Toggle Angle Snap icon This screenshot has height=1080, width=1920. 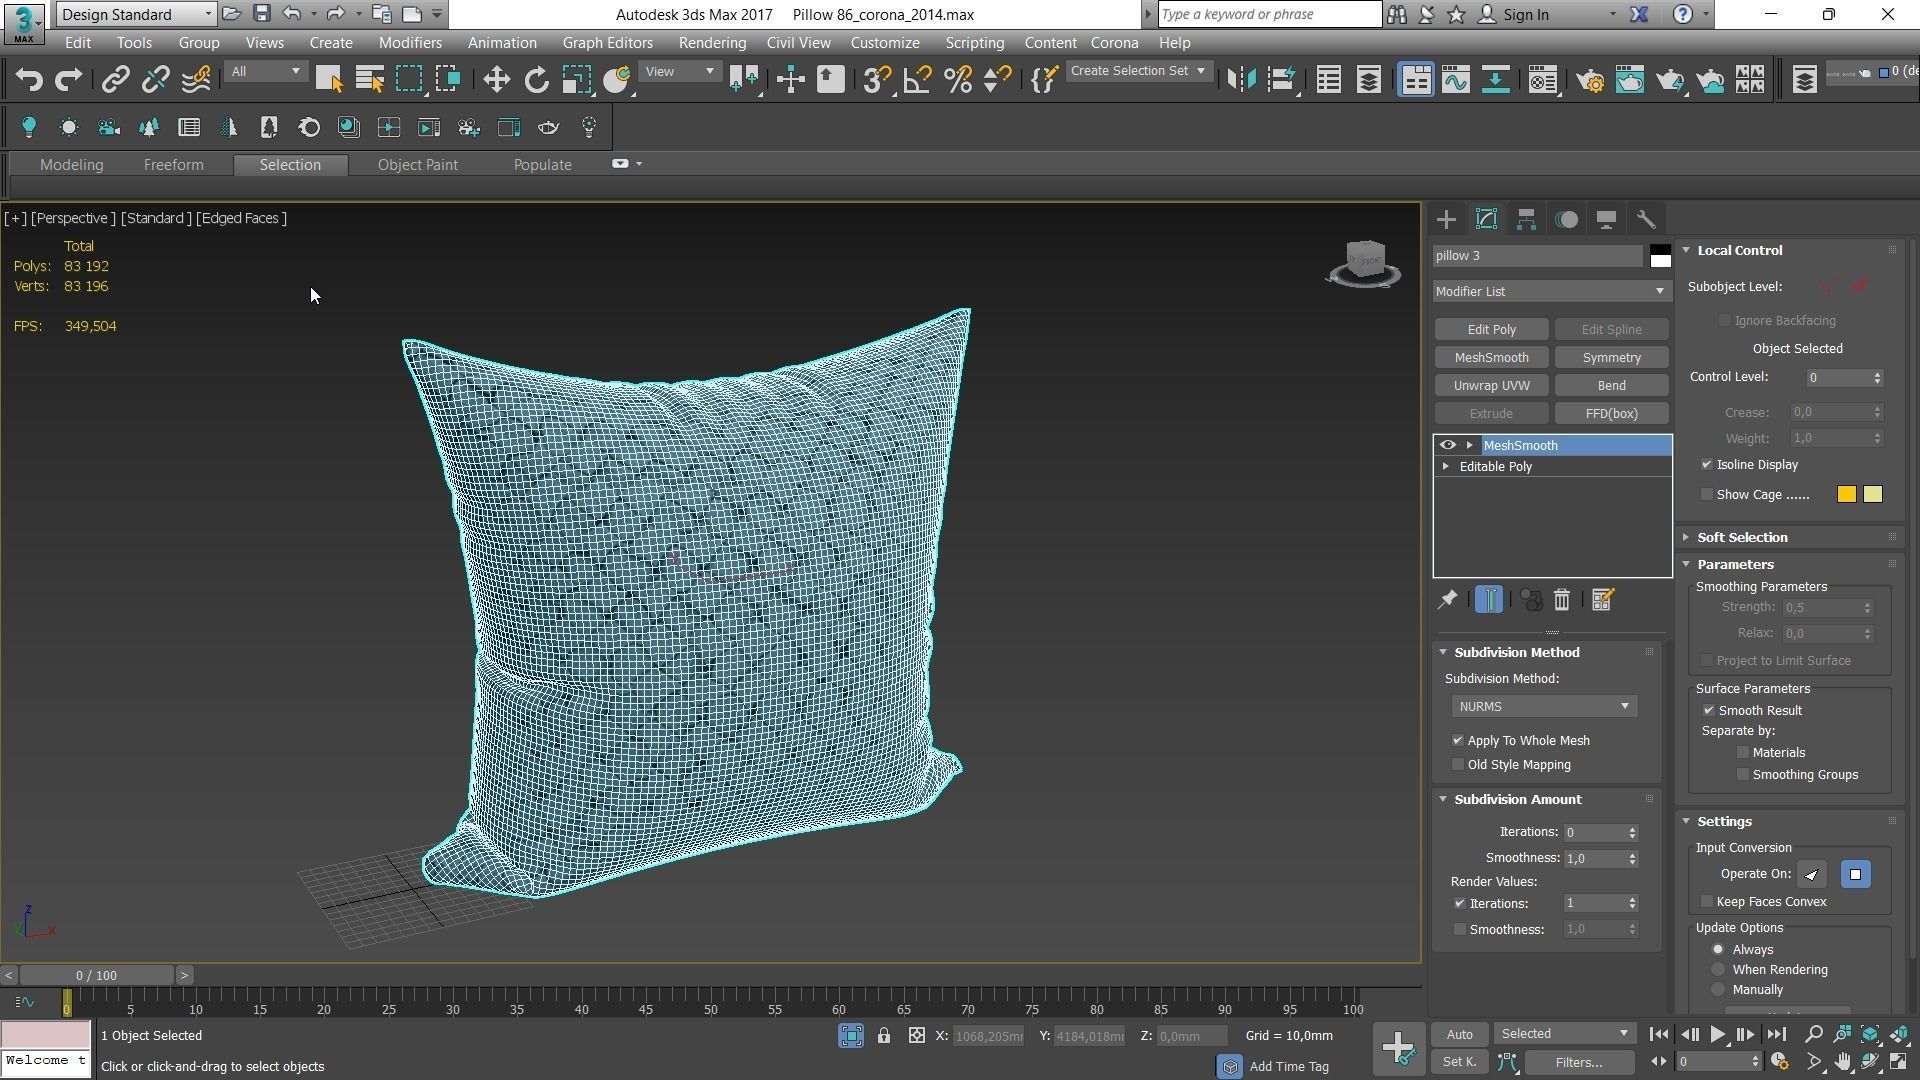pyautogui.click(x=917, y=80)
